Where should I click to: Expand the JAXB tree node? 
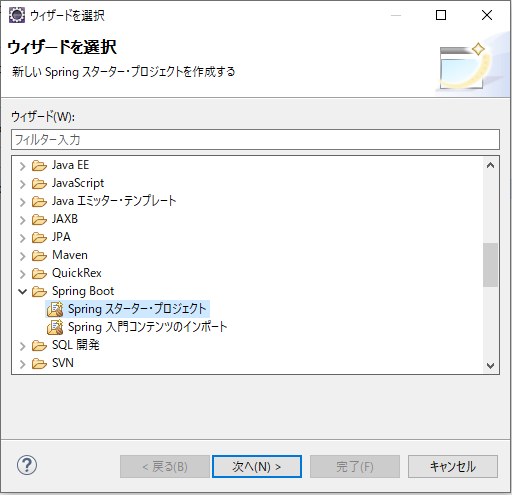(x=22, y=220)
